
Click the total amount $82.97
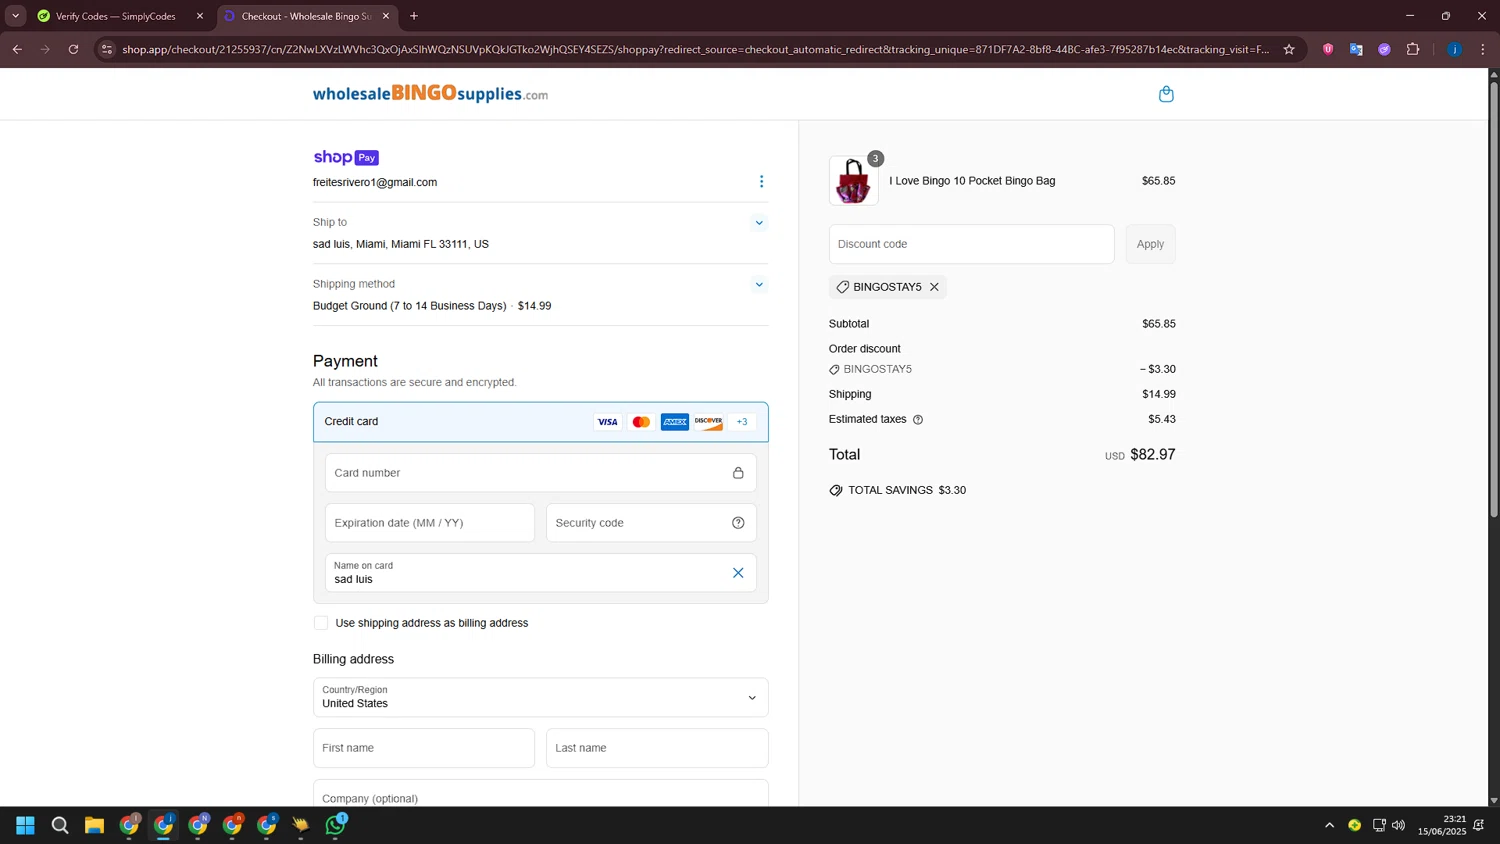(x=1153, y=454)
